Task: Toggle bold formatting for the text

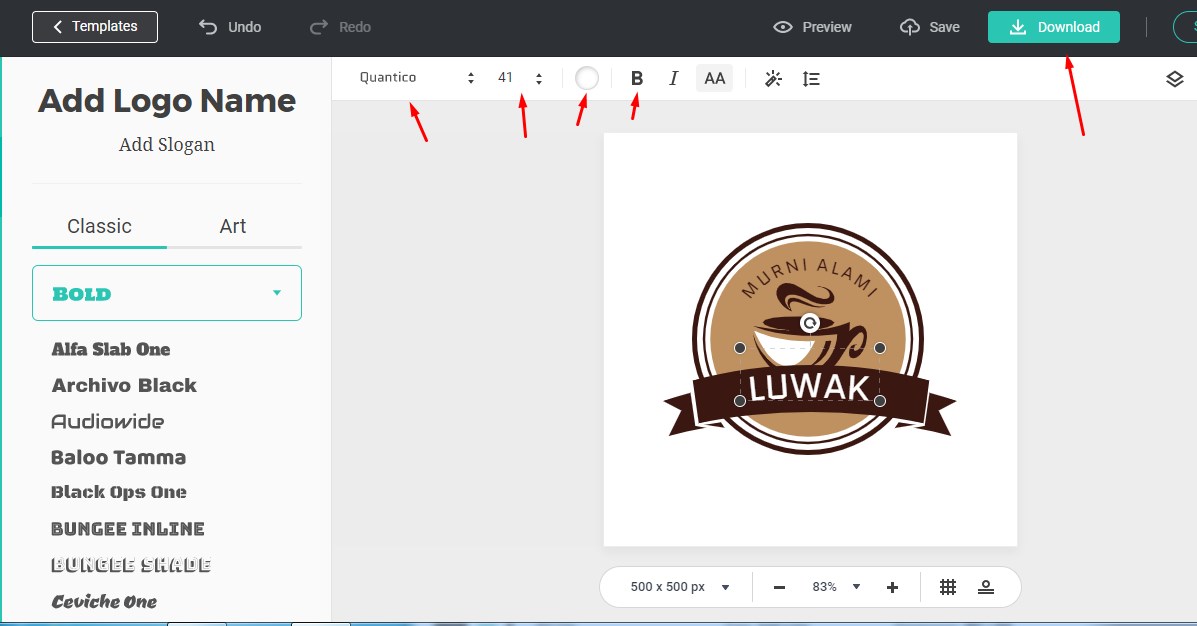Action: coord(636,77)
